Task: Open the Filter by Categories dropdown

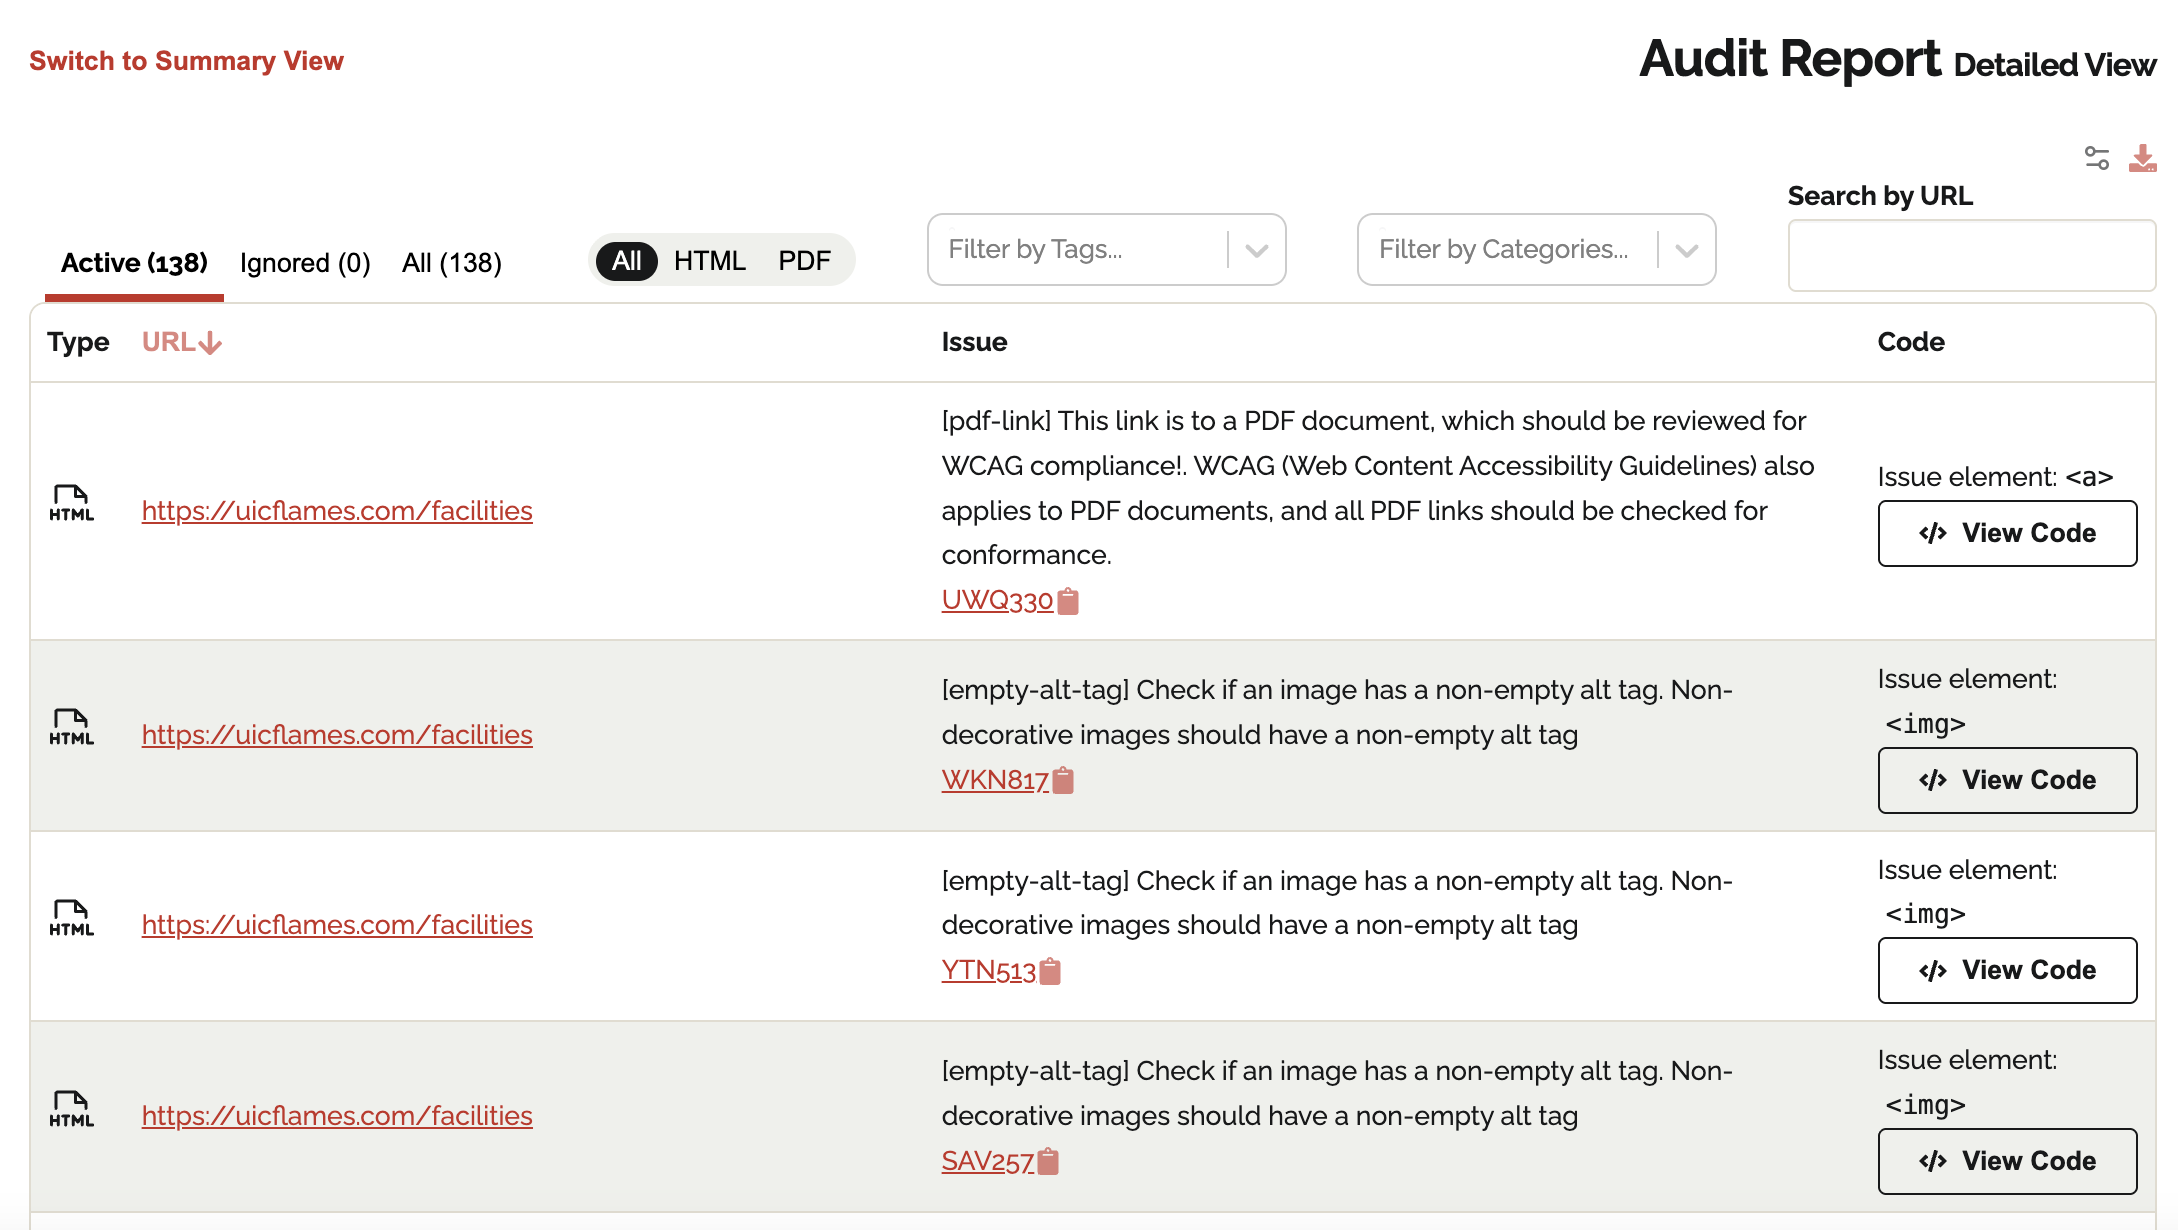Action: tap(1536, 249)
